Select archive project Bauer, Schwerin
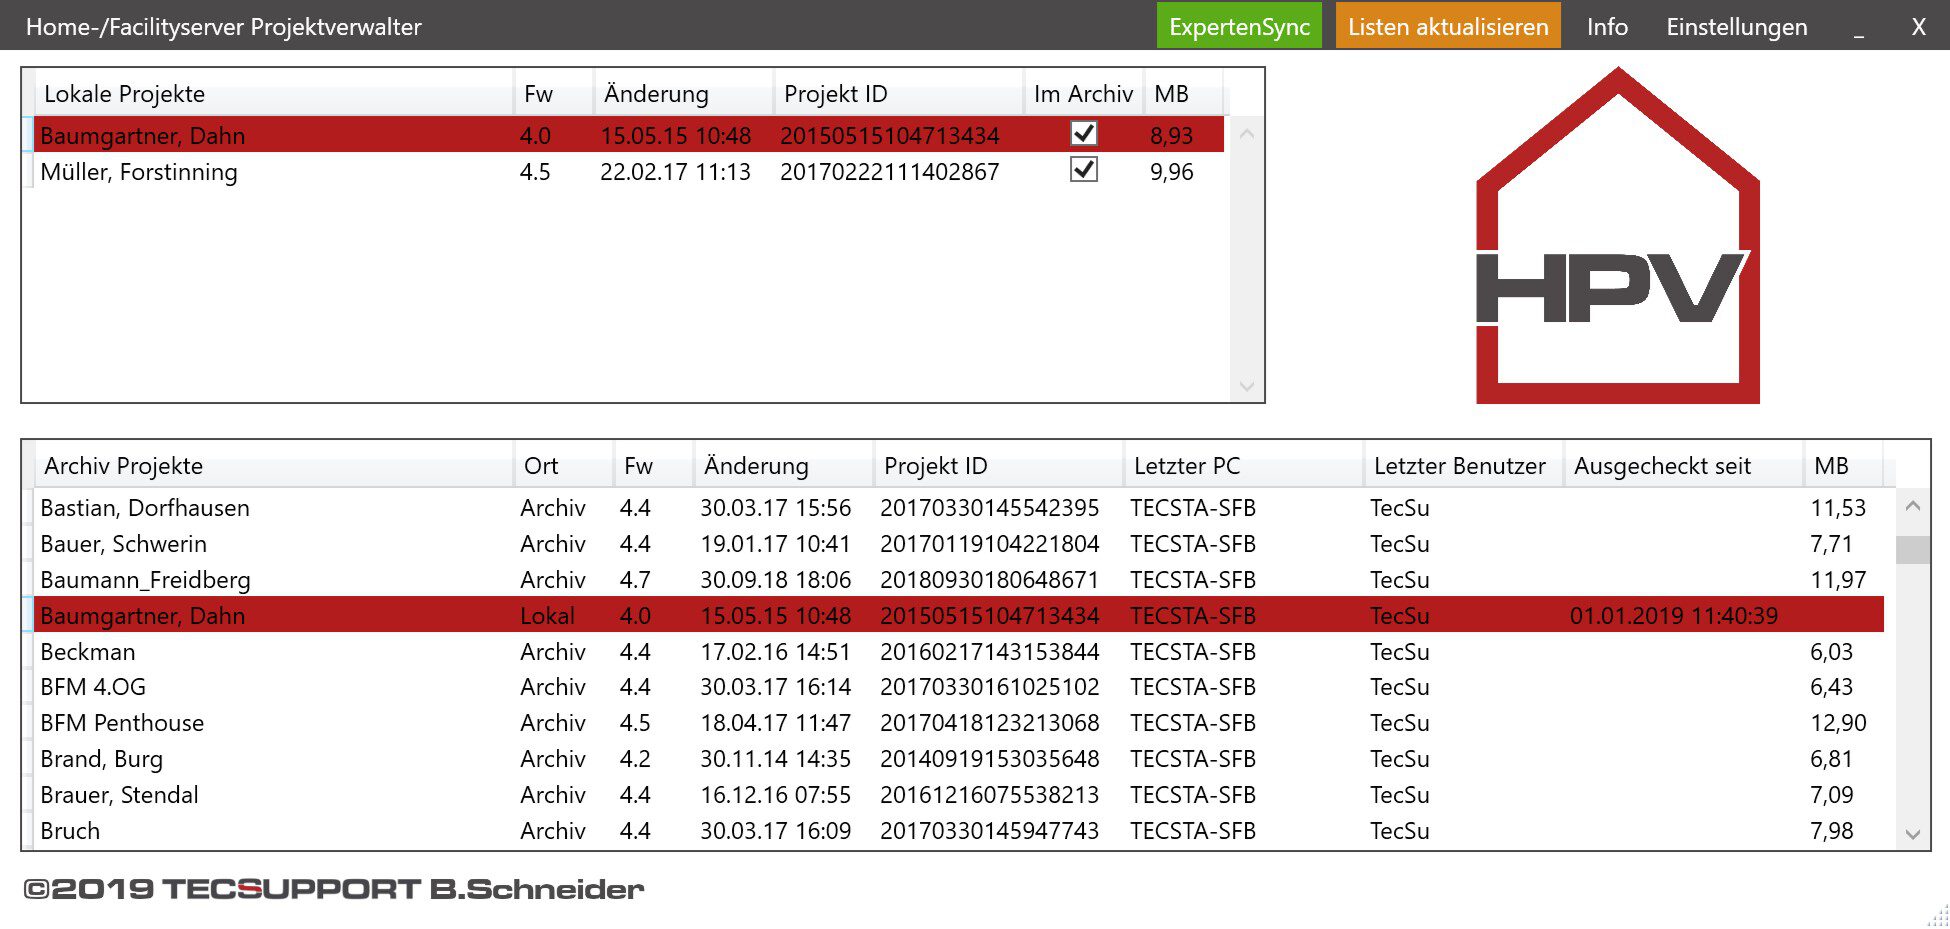The width and height of the screenshot is (1950, 929). pos(959,544)
